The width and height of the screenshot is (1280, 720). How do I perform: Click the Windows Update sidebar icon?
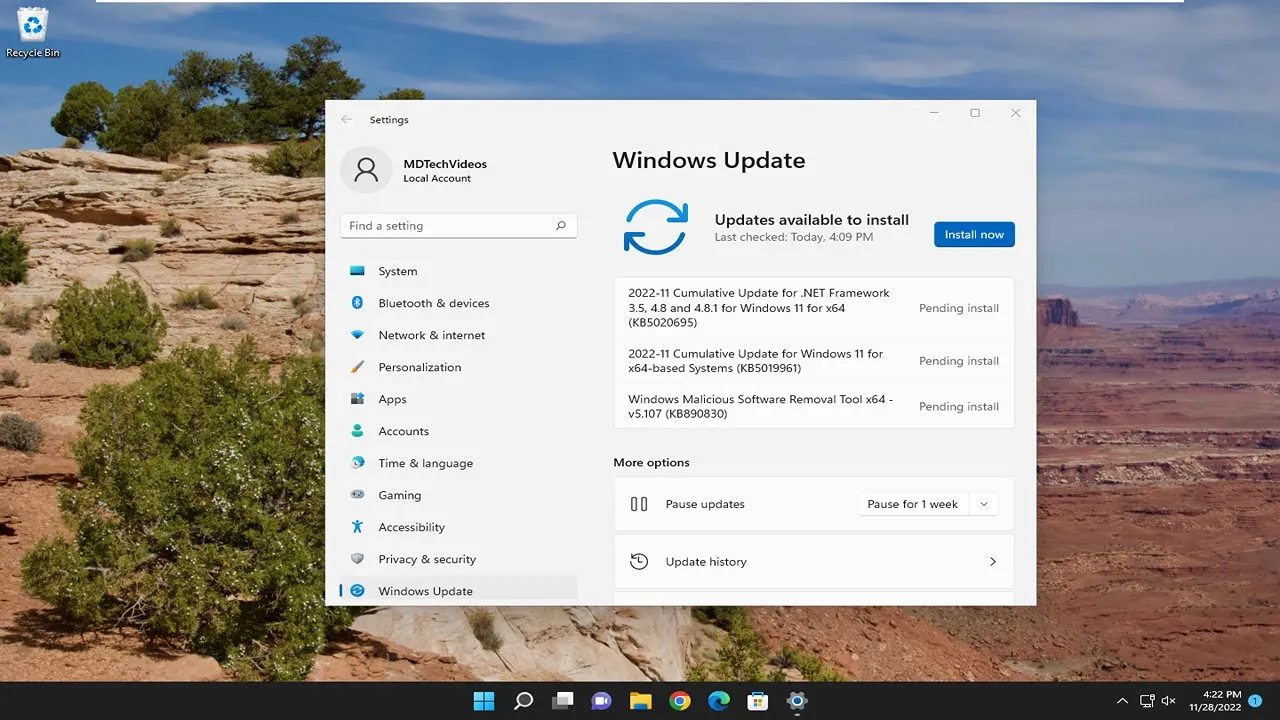pos(357,591)
